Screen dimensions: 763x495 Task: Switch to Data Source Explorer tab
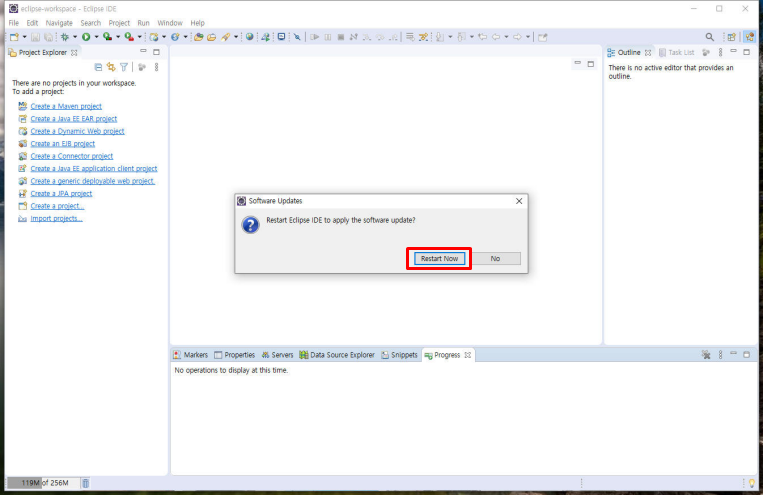tap(337, 355)
